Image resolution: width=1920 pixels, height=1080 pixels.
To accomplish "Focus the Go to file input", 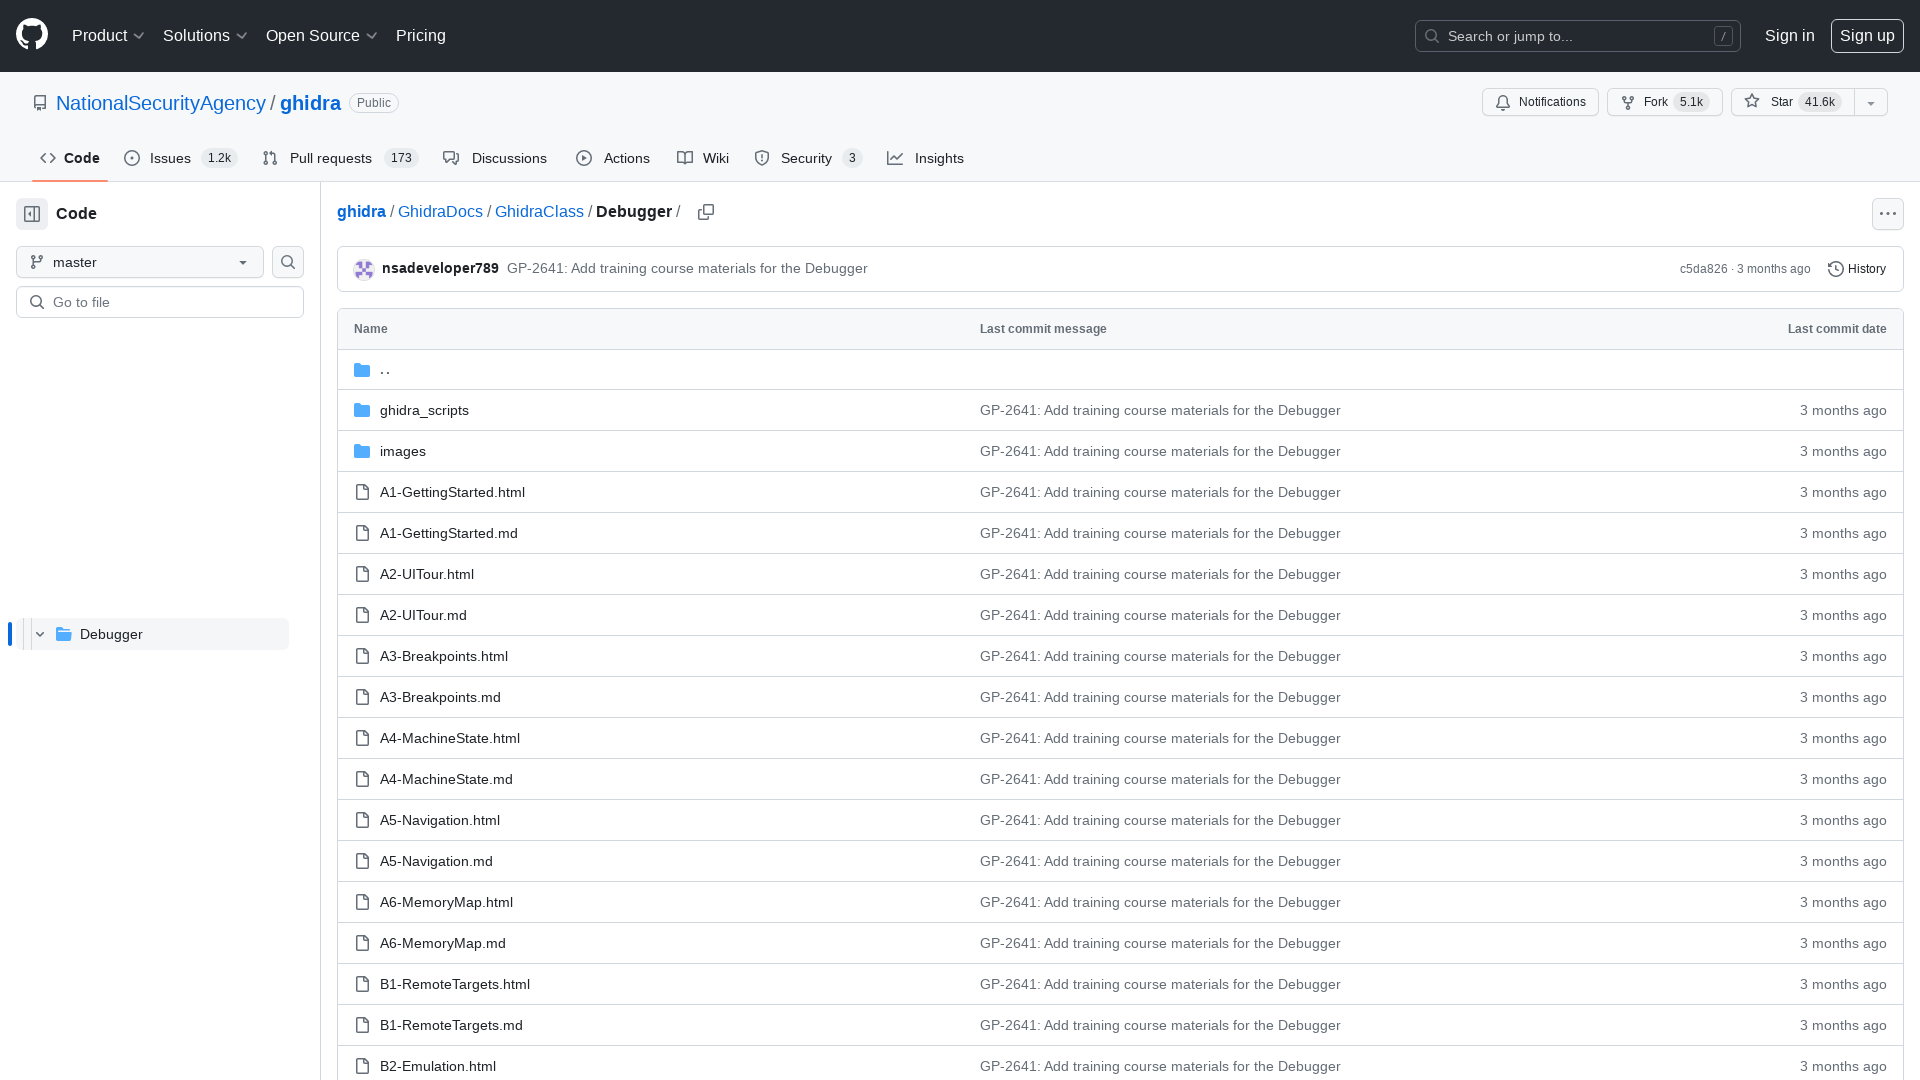I will 160,302.
